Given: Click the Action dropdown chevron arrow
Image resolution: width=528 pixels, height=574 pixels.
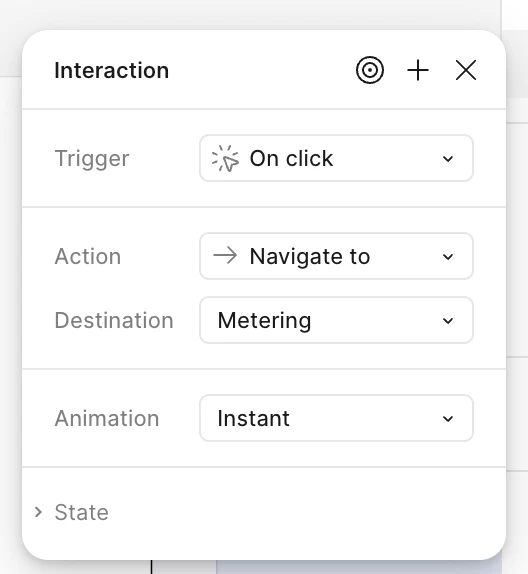Looking at the screenshot, I should click(x=448, y=257).
